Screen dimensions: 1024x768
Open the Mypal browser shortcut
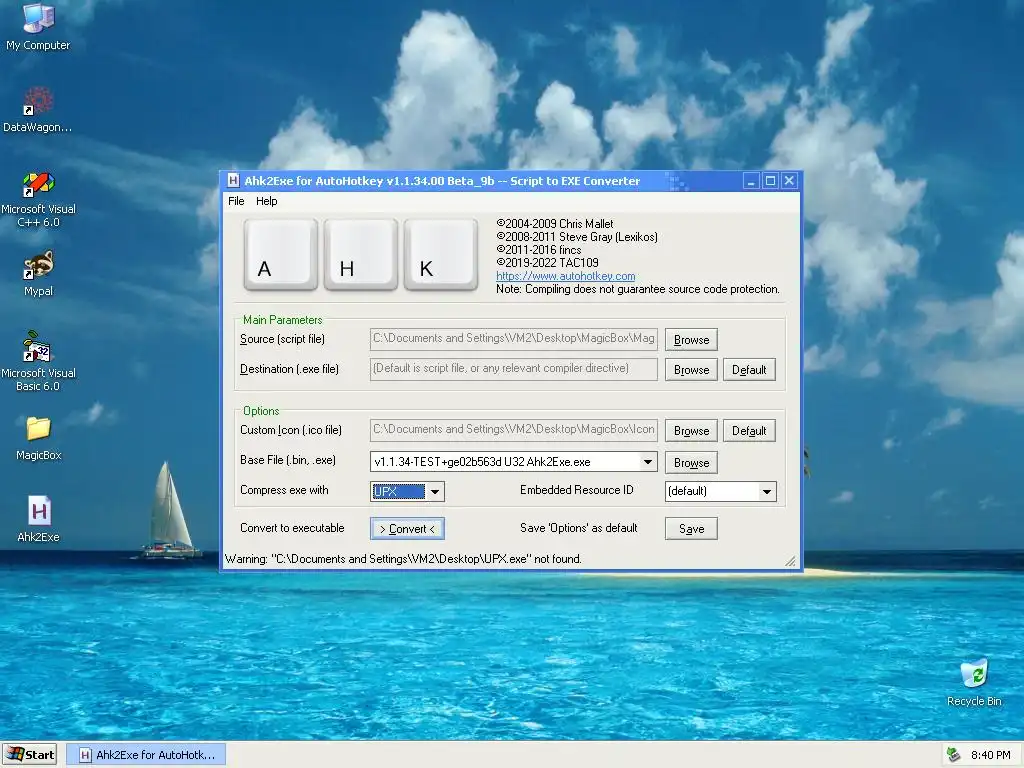[38, 274]
